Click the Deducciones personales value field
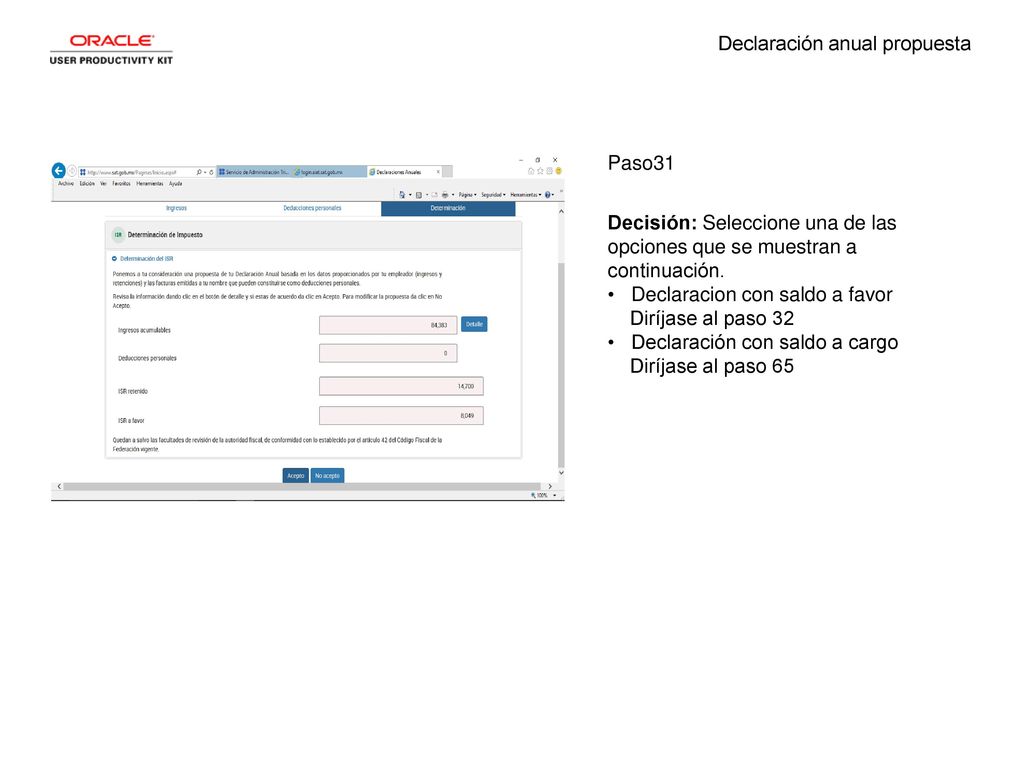Image resolution: width=1024 pixels, height=768 pixels. coord(388,353)
